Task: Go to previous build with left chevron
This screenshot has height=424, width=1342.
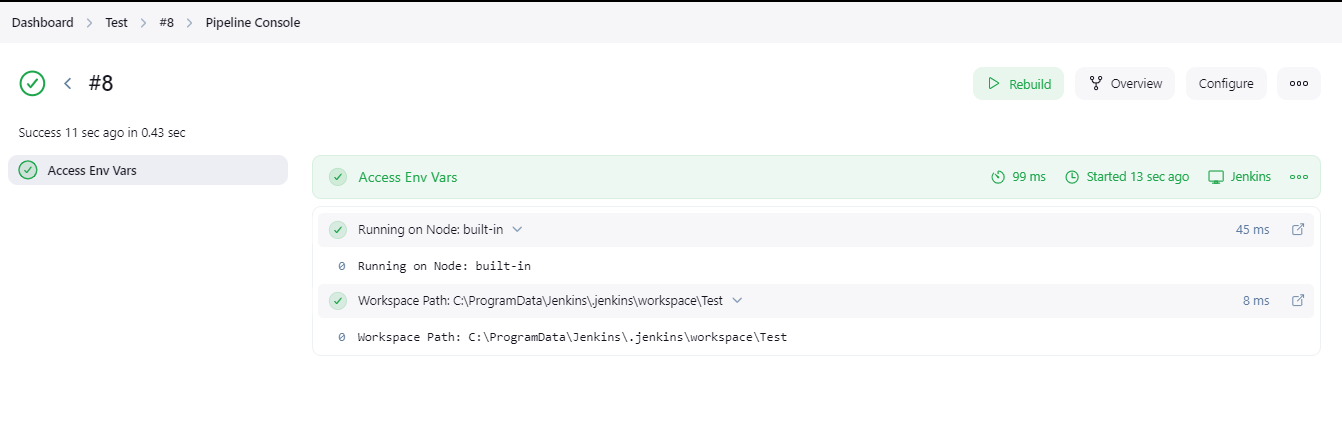Action: [x=68, y=83]
